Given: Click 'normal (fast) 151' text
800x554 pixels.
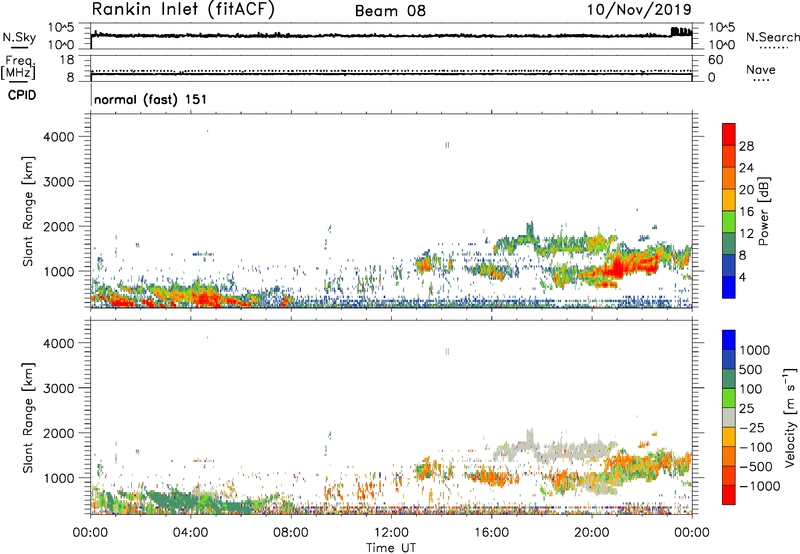Looking at the screenshot, I should tap(151, 99).
